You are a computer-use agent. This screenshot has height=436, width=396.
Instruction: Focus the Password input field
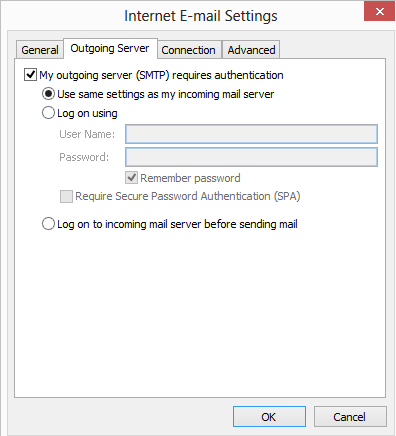251,157
